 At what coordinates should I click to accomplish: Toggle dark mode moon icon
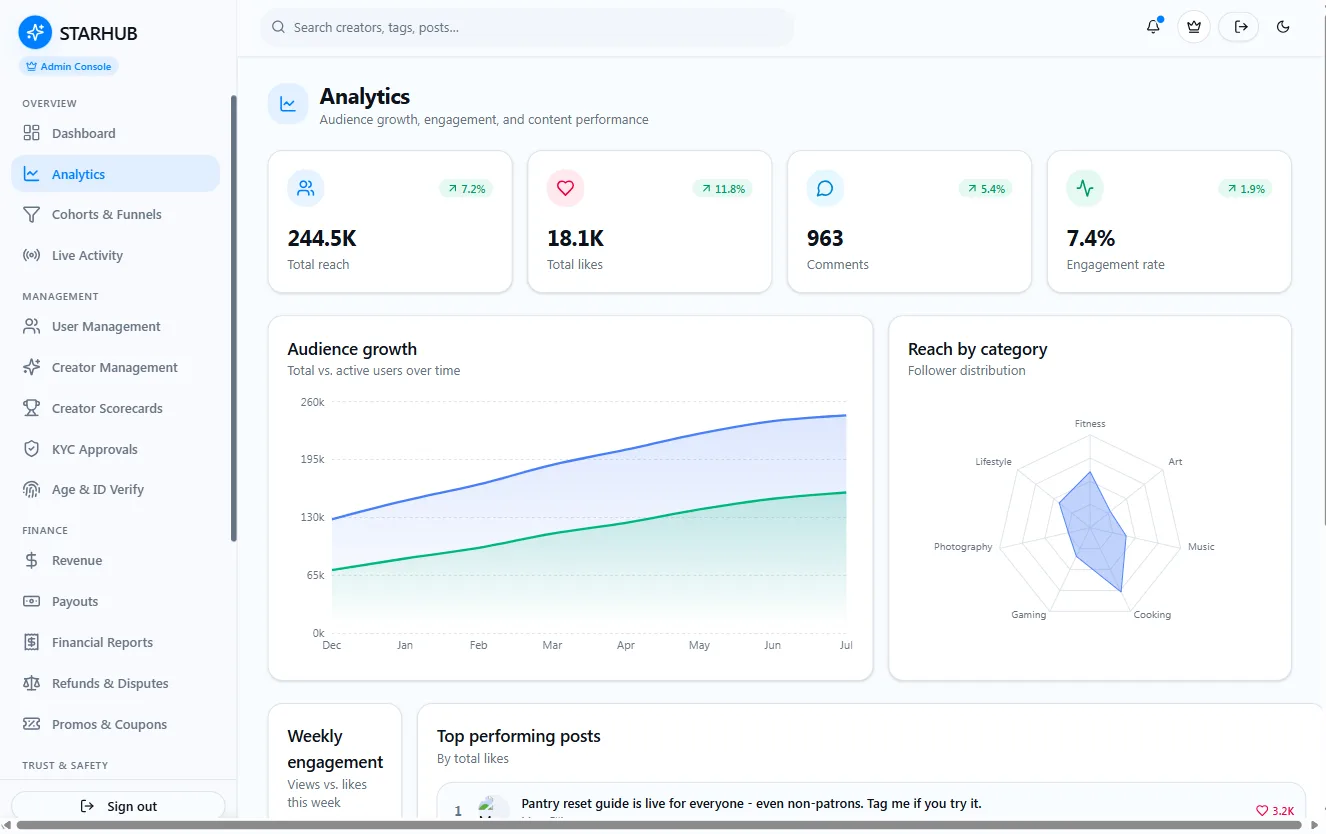pyautogui.click(x=1283, y=27)
